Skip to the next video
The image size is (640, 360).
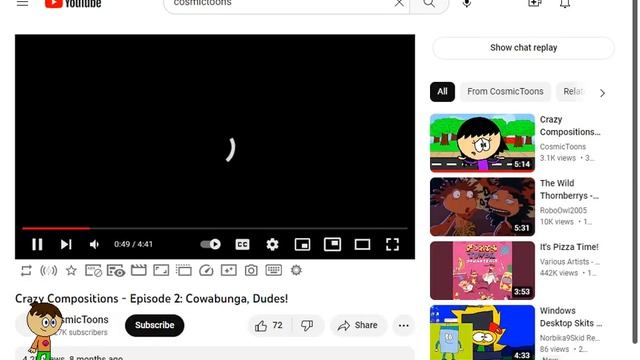[x=66, y=244]
